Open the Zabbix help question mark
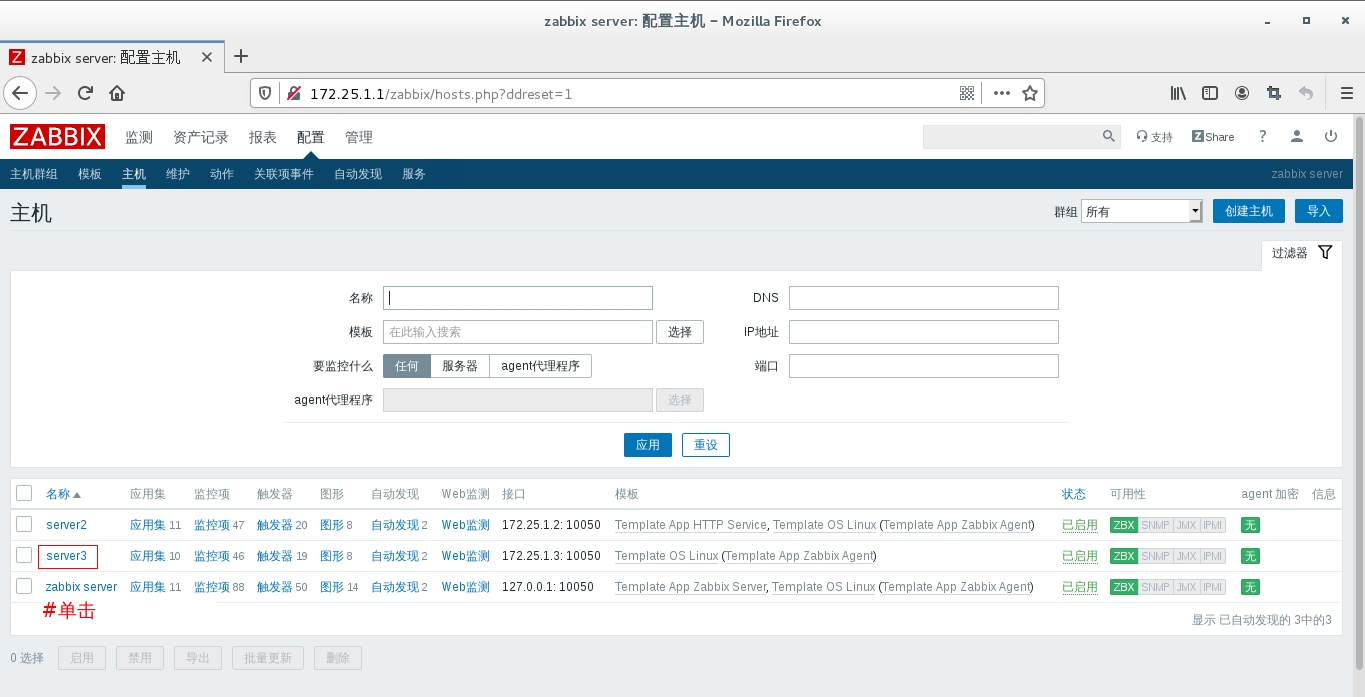The width and height of the screenshot is (1365, 697). [x=1262, y=136]
